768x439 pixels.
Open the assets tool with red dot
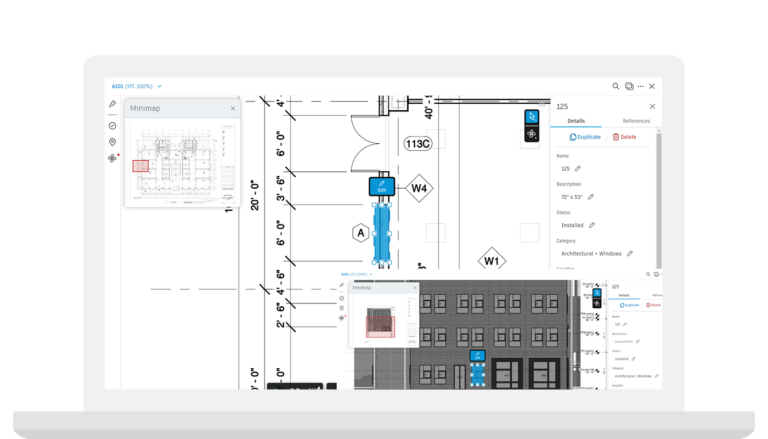(113, 158)
